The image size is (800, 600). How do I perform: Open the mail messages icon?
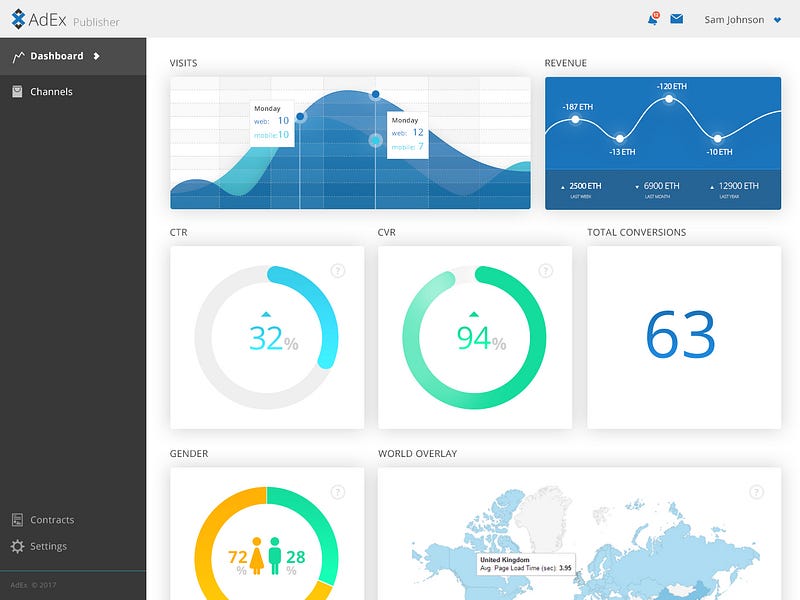coord(677,19)
